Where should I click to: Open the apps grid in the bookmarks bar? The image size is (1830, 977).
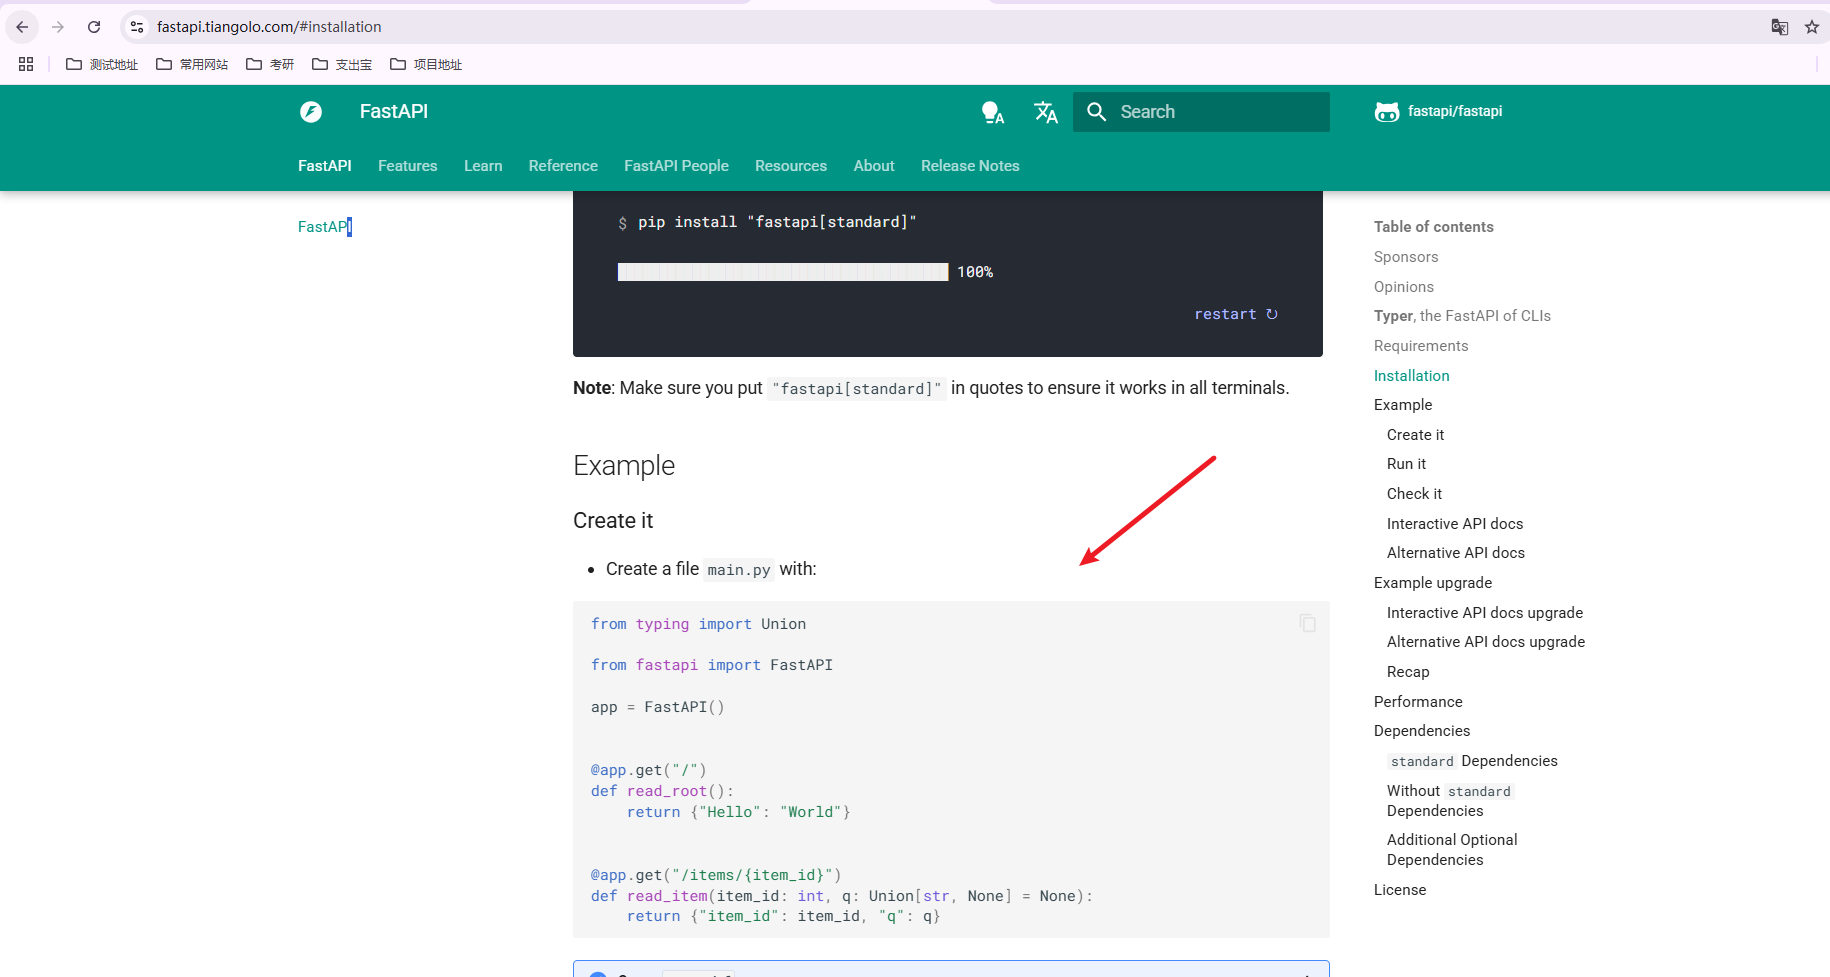[26, 64]
